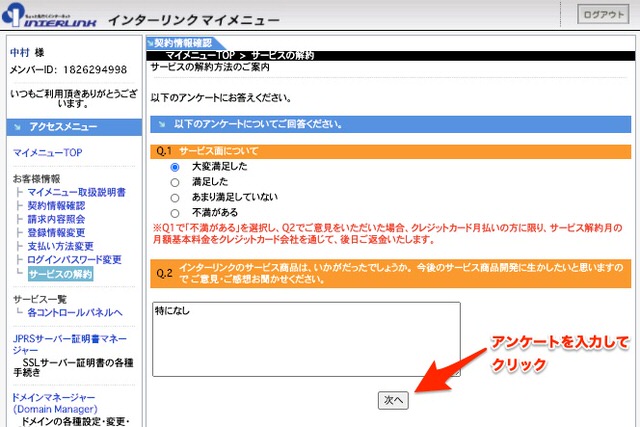Click the 中村 様 user name text
This screenshot has height=427, width=640.
pos(27,53)
